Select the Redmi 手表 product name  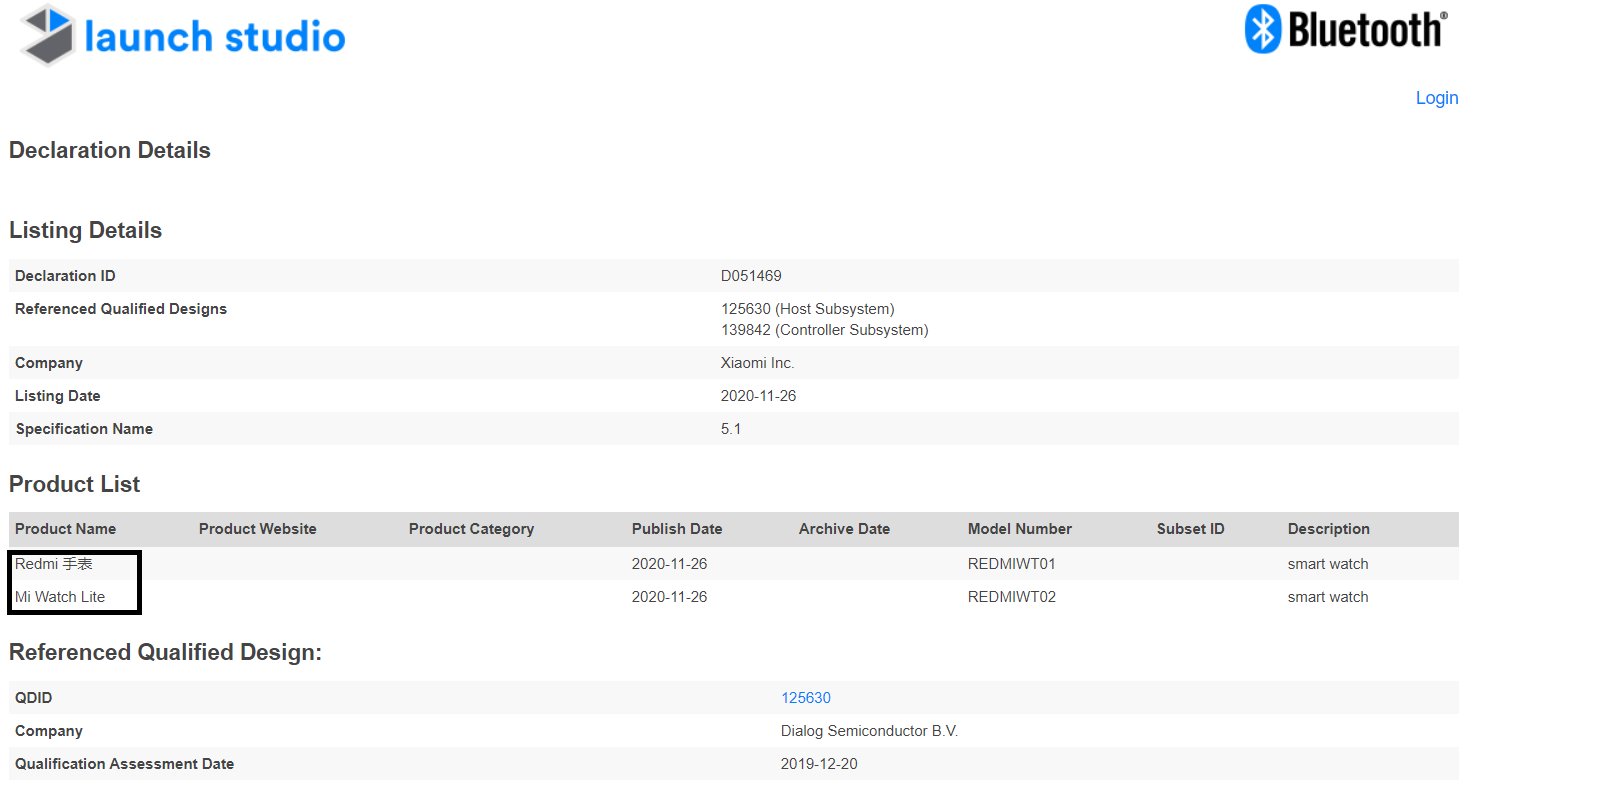point(53,564)
